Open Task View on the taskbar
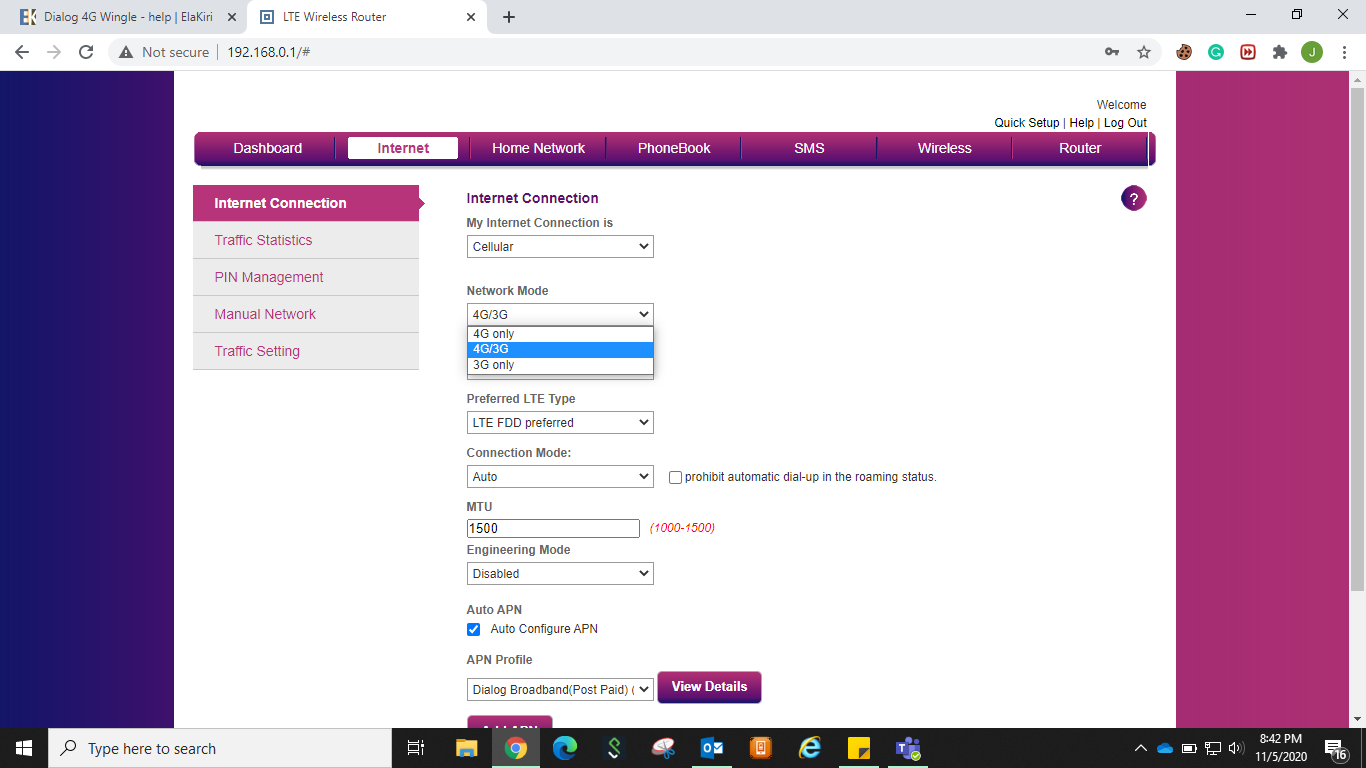 click(x=416, y=748)
